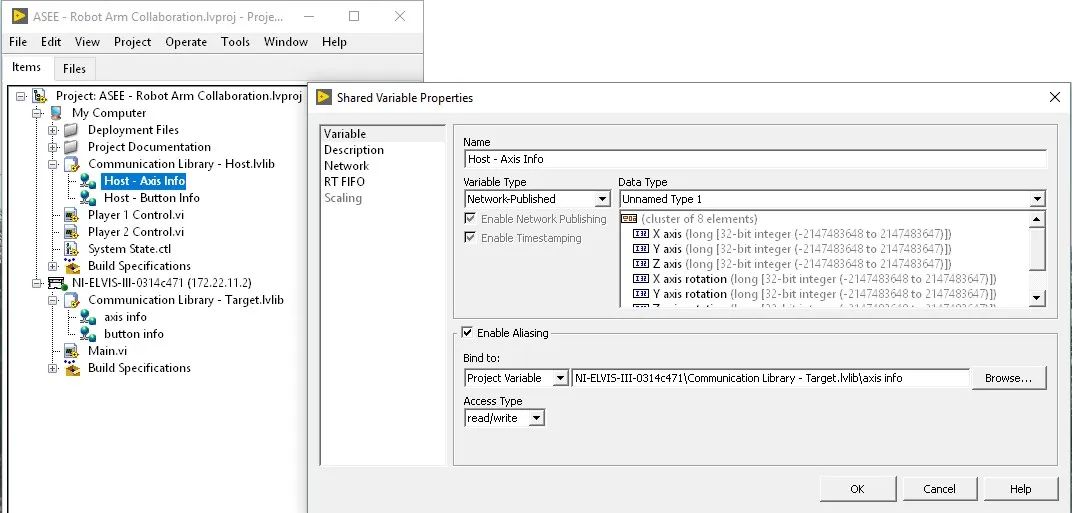This screenshot has width=1072, height=513.
Task: Click the My Computer icon
Action: tap(56, 113)
